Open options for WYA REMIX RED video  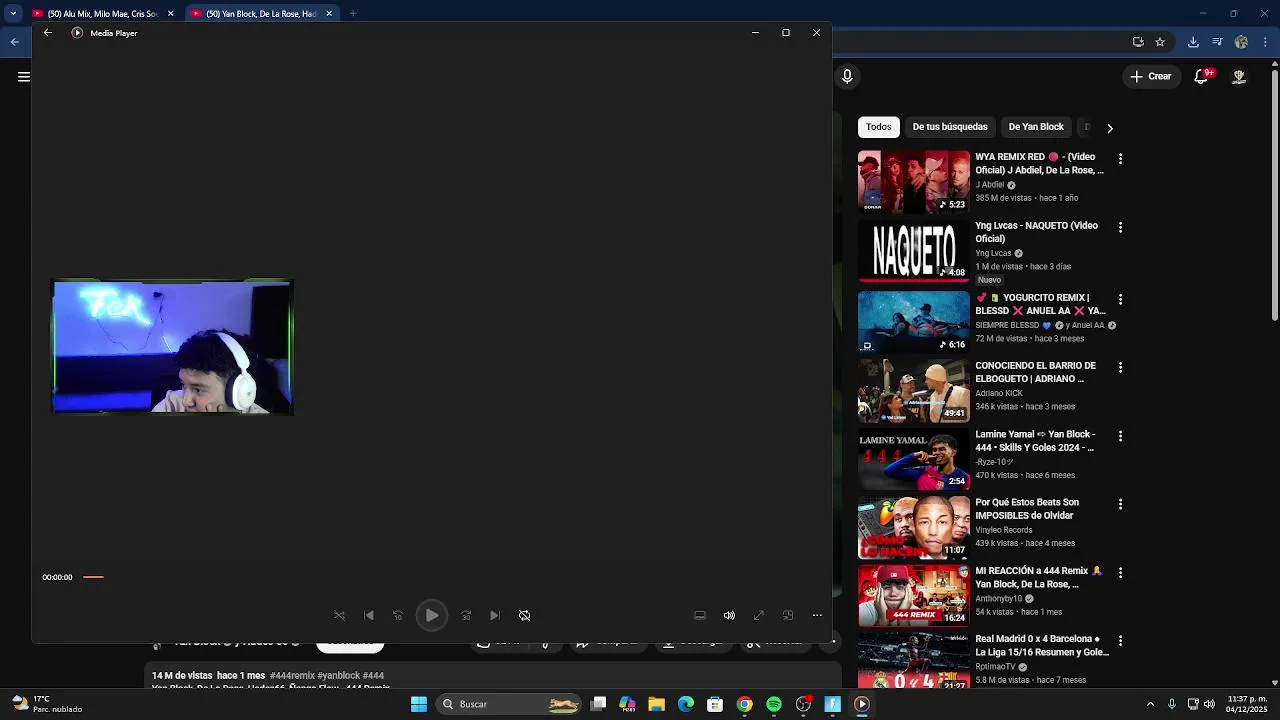click(x=1120, y=159)
